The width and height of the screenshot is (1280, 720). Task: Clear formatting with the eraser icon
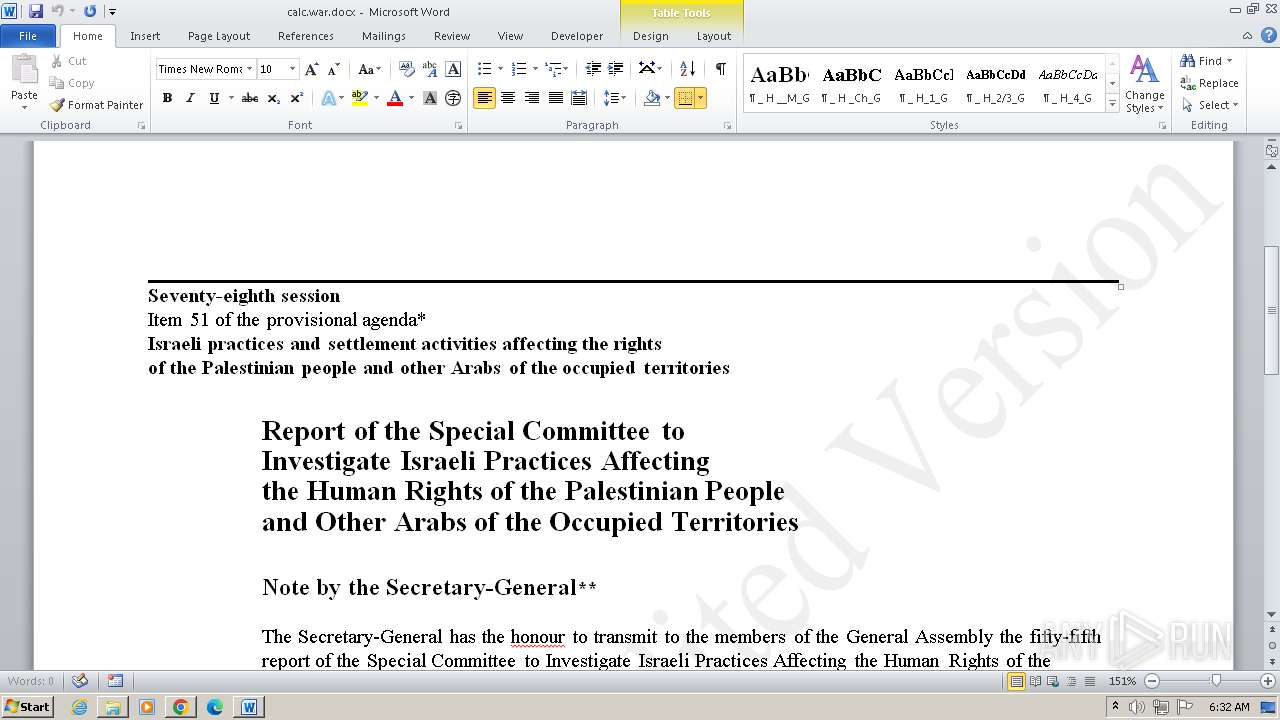pyautogui.click(x=407, y=69)
